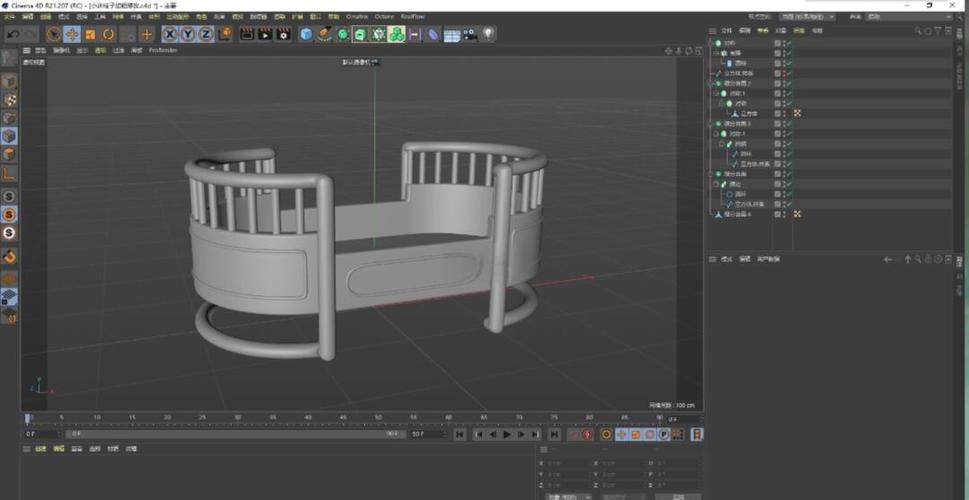Open the RealFlow menu
This screenshot has width=969, height=500.
413,17
